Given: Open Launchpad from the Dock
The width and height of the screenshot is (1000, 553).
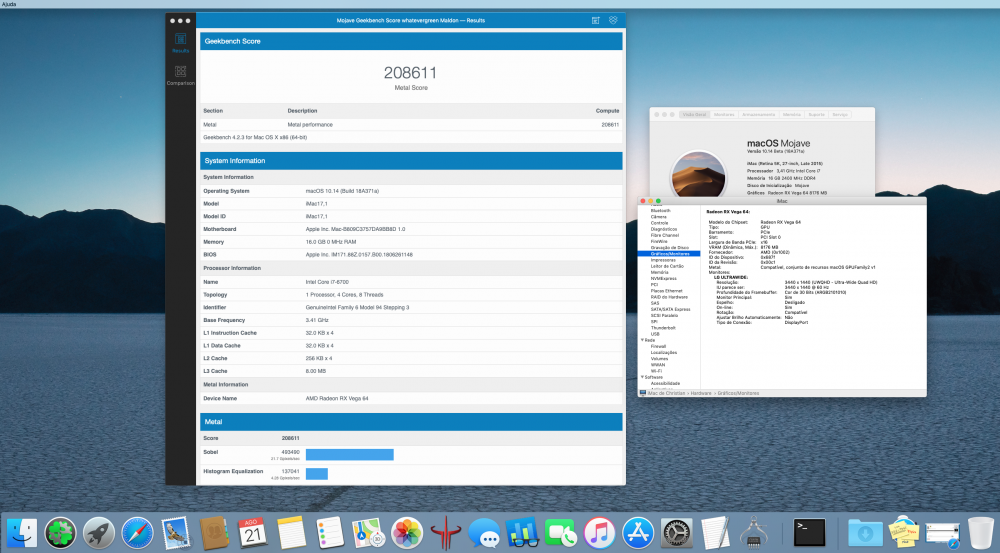Looking at the screenshot, I should tap(99, 533).
